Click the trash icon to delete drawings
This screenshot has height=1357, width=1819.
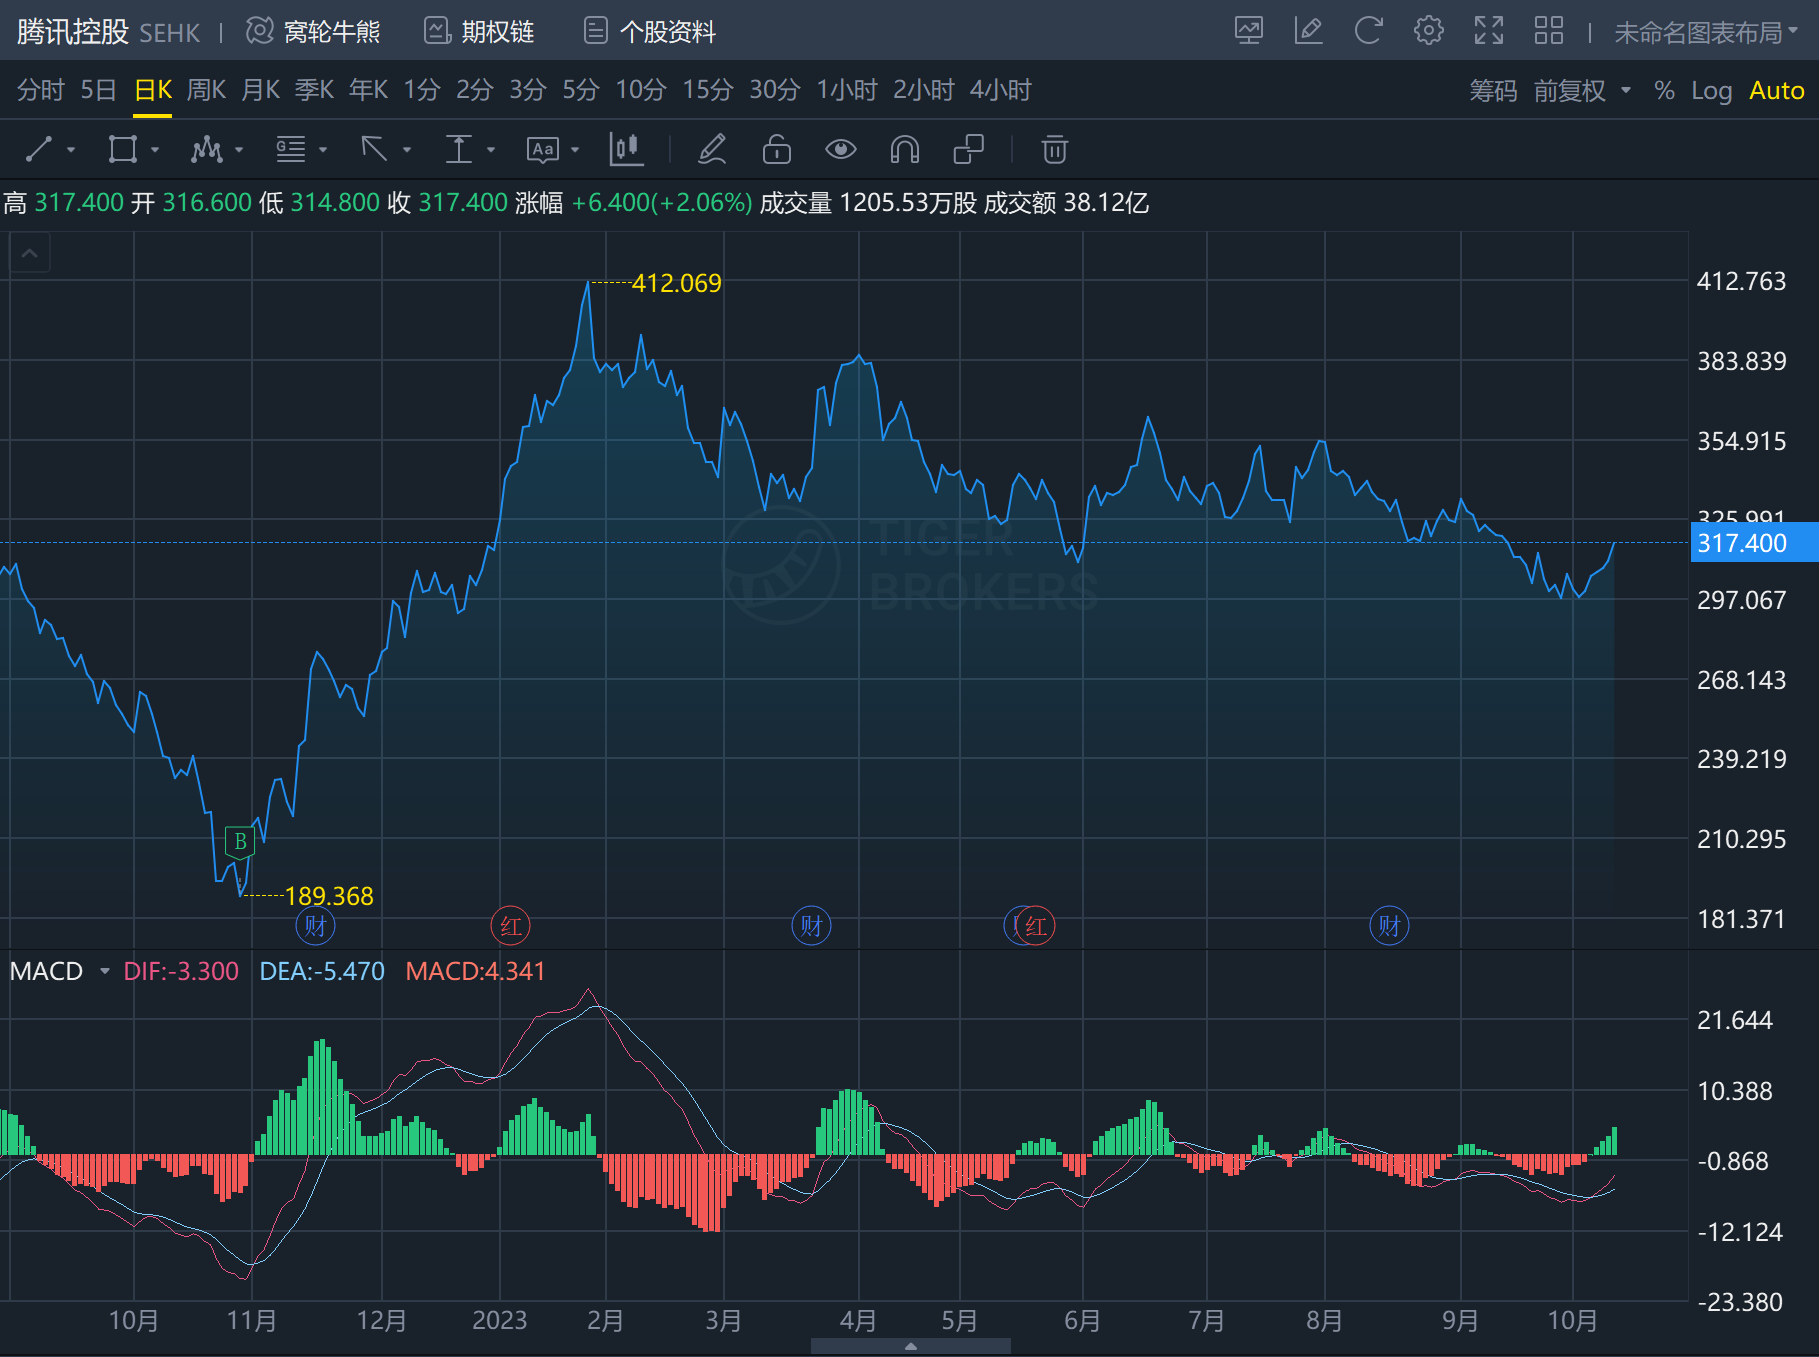[1054, 150]
